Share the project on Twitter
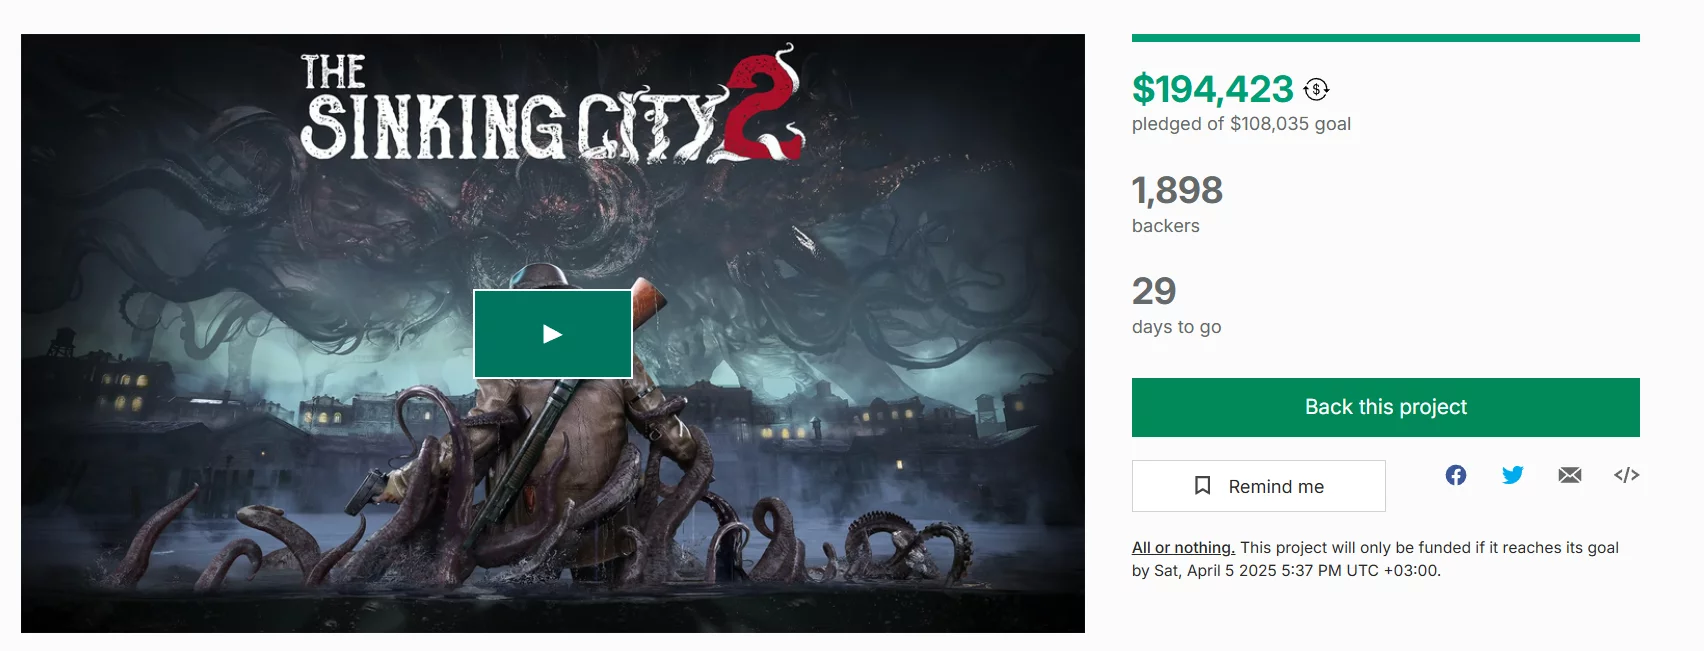 1513,475
